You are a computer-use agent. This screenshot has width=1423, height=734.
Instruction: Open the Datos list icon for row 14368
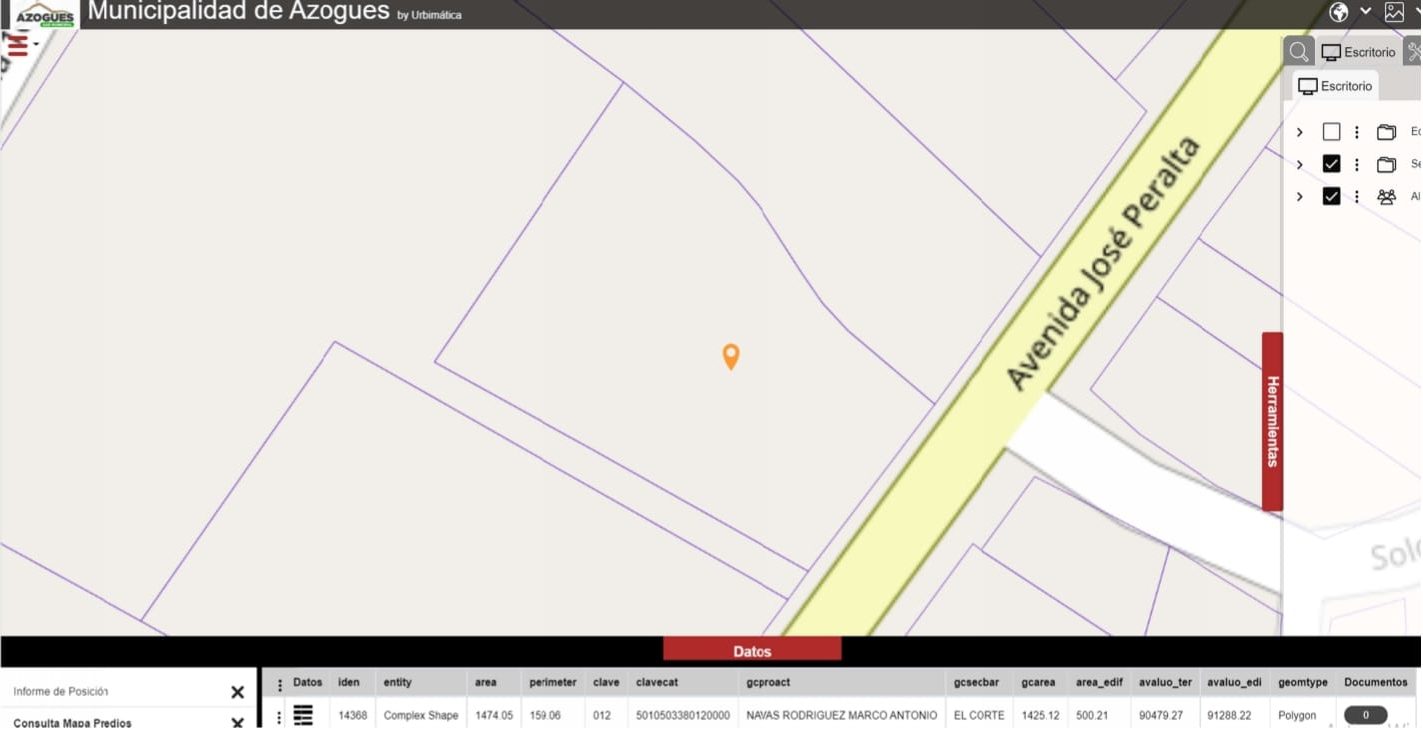click(x=303, y=715)
